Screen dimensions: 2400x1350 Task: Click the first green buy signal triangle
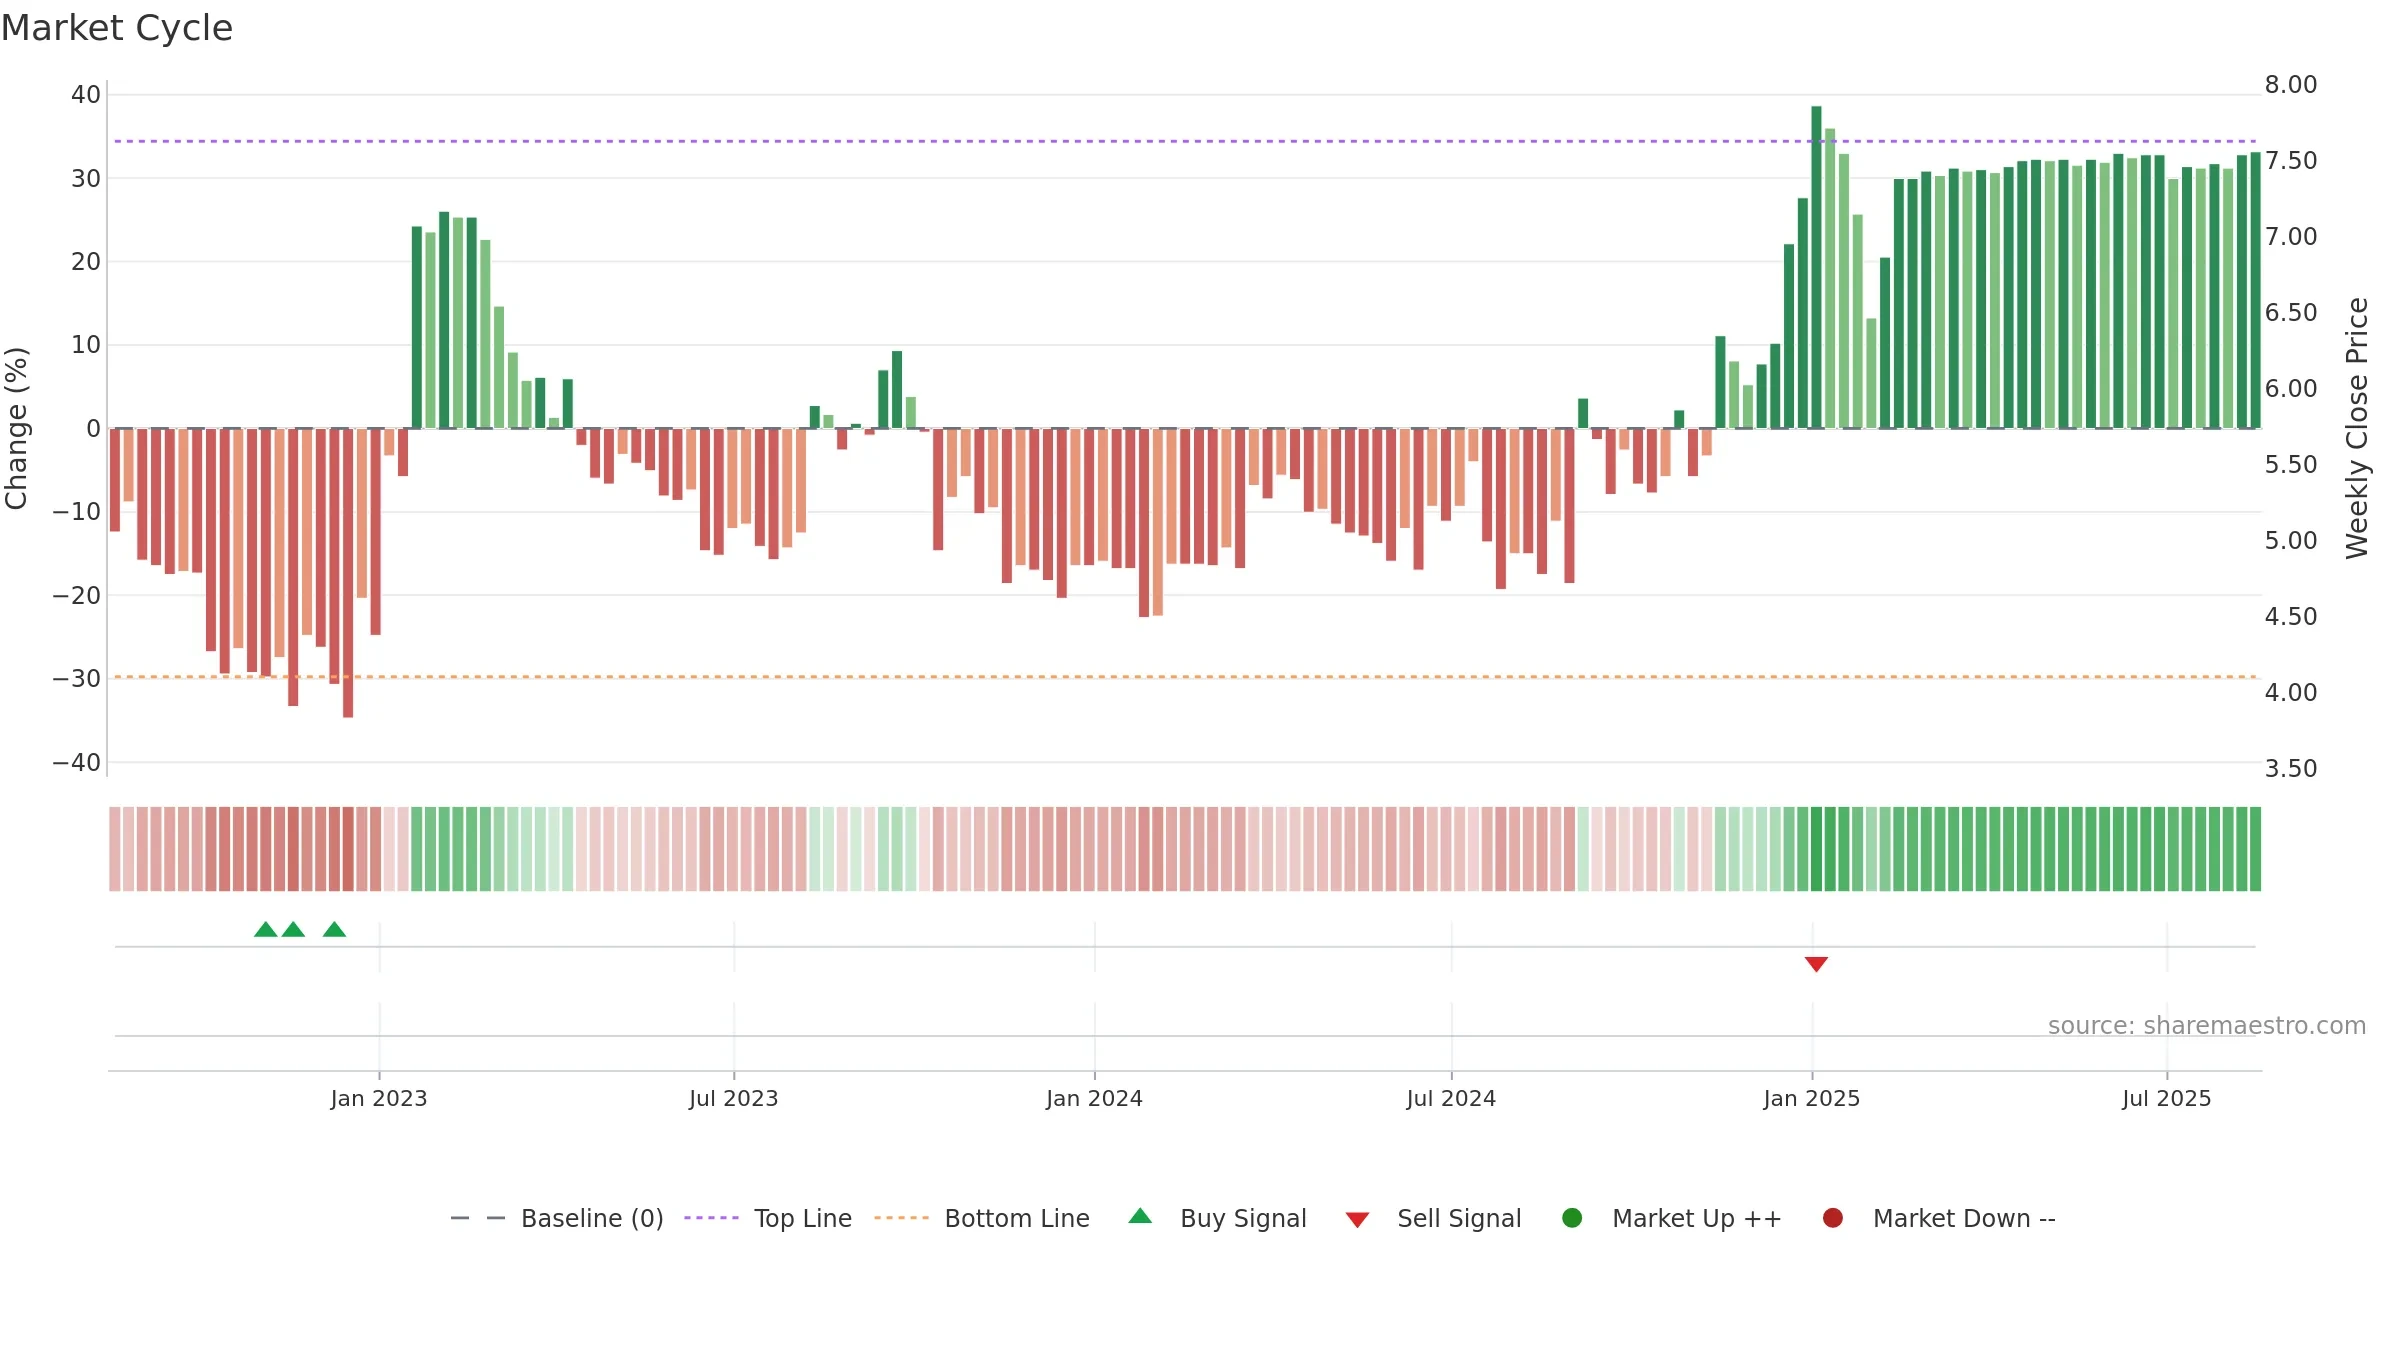[x=266, y=929]
